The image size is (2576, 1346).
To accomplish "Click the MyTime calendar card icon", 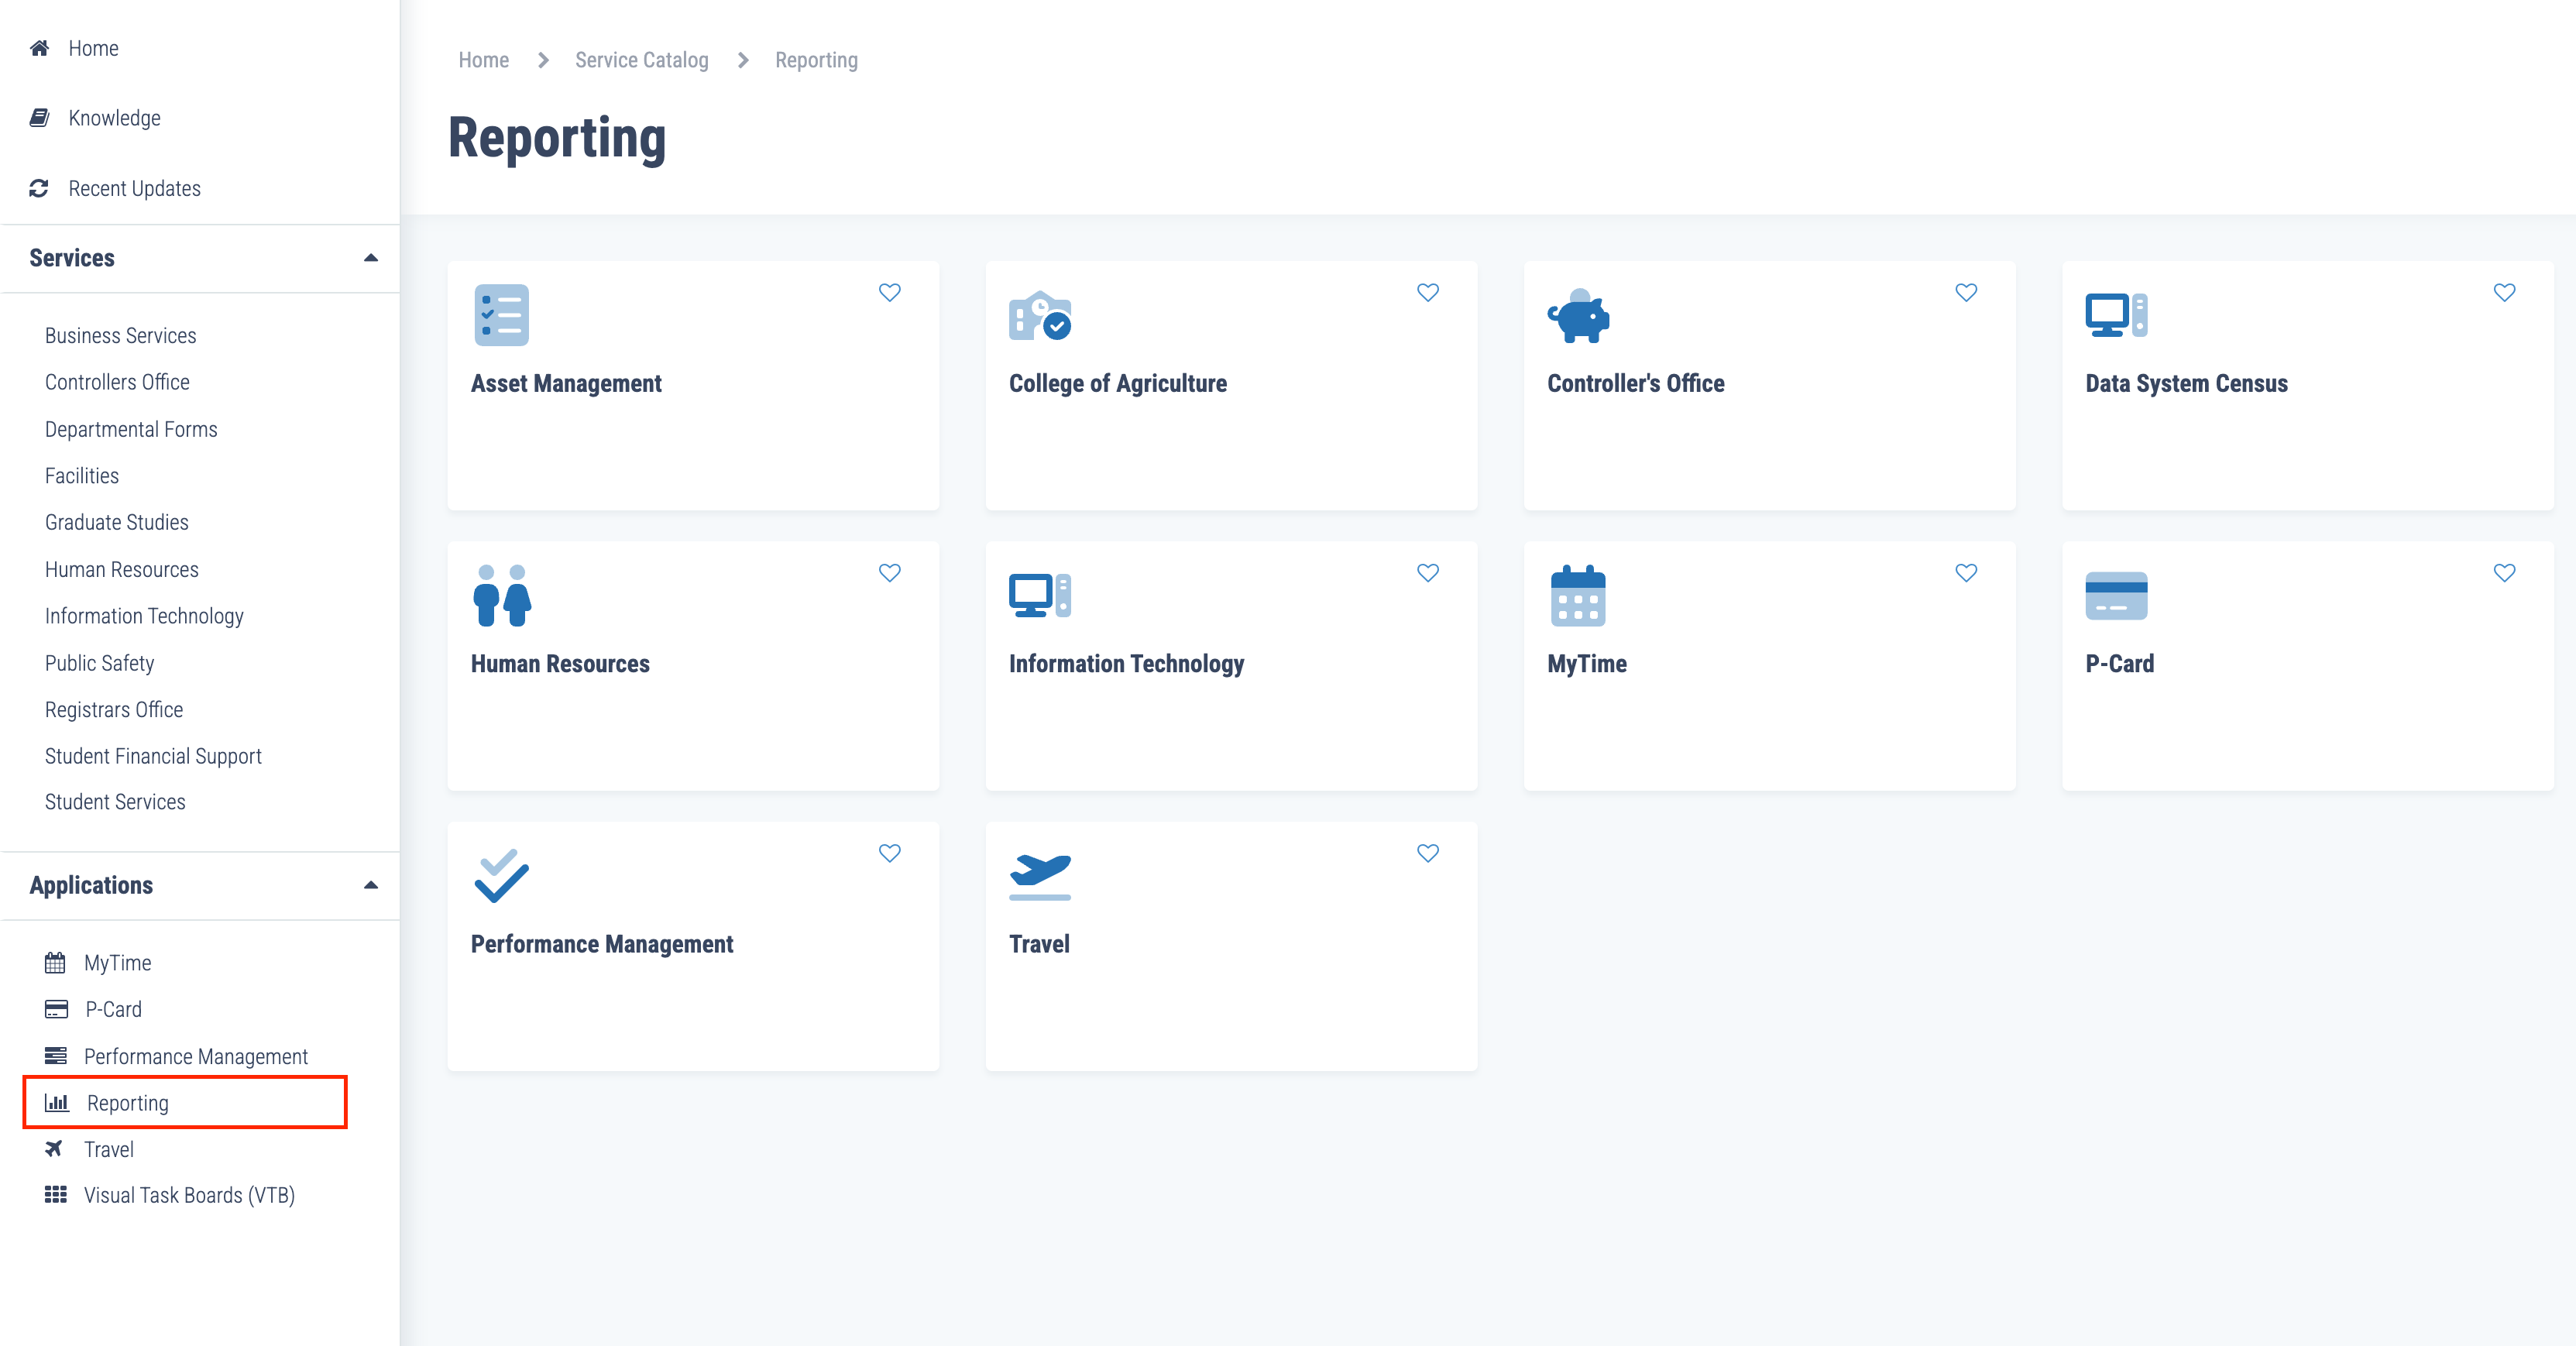I will tap(1577, 596).
